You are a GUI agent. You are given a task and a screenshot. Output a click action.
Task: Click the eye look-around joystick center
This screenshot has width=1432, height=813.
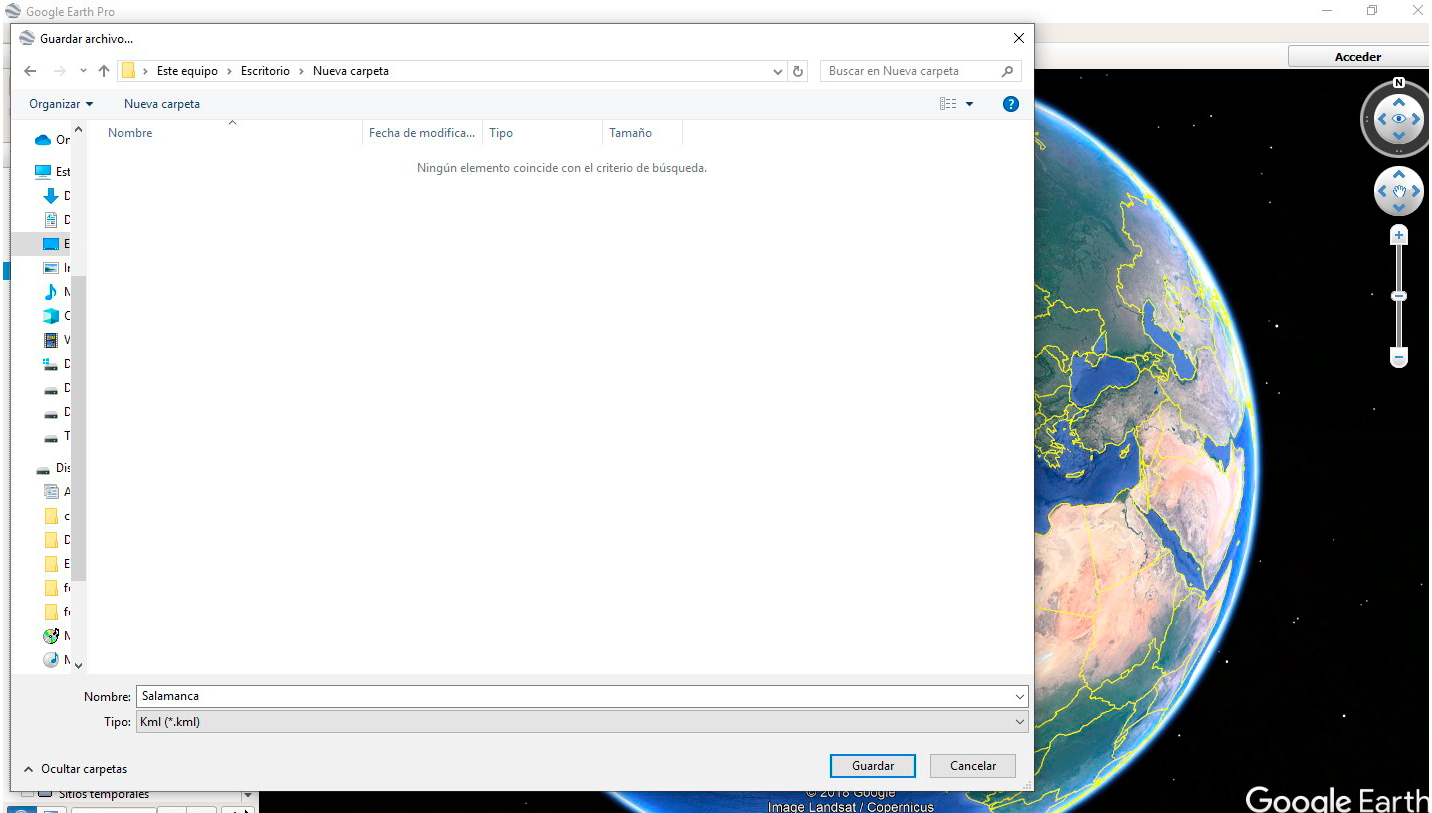point(1399,119)
